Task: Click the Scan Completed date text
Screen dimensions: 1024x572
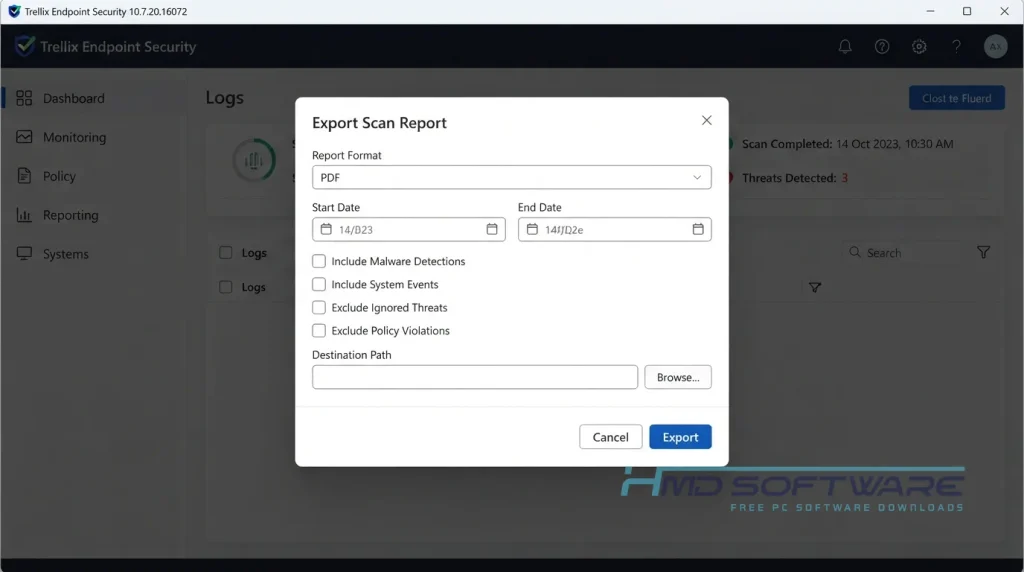Action: click(x=848, y=144)
